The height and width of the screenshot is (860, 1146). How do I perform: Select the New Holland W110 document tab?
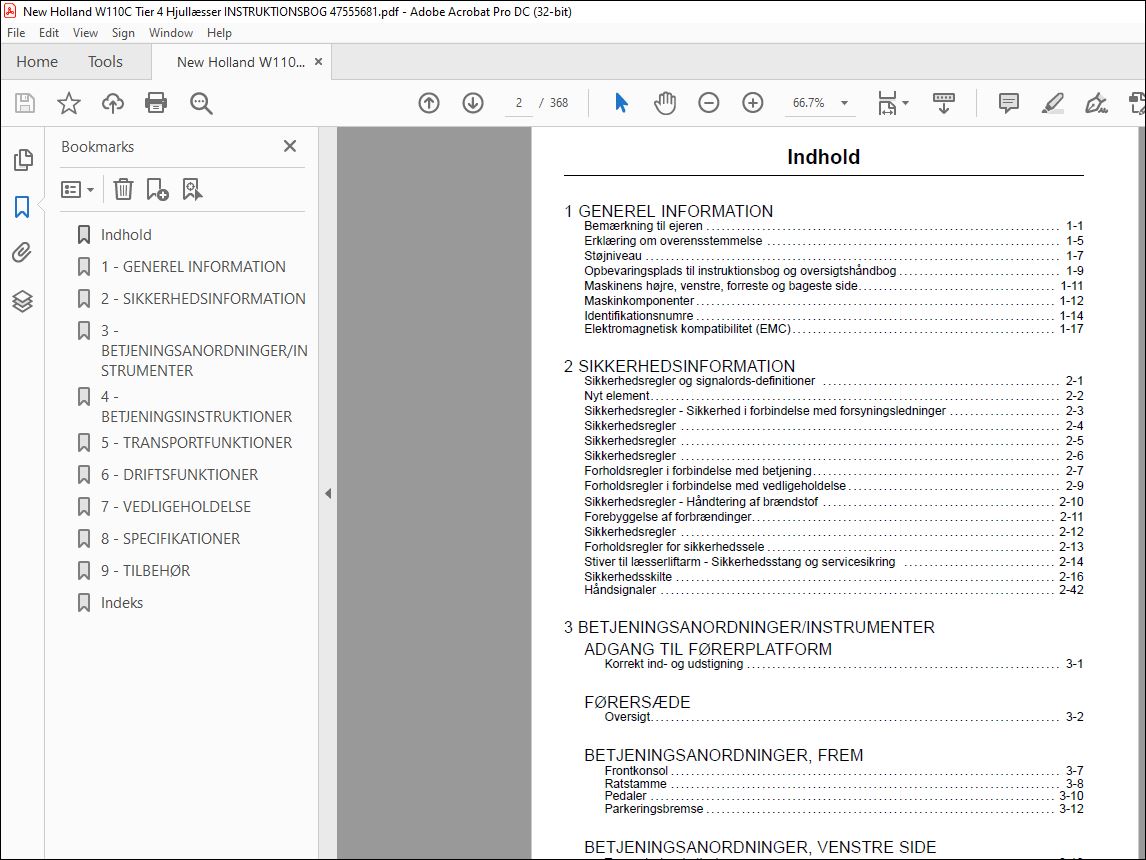pos(240,62)
